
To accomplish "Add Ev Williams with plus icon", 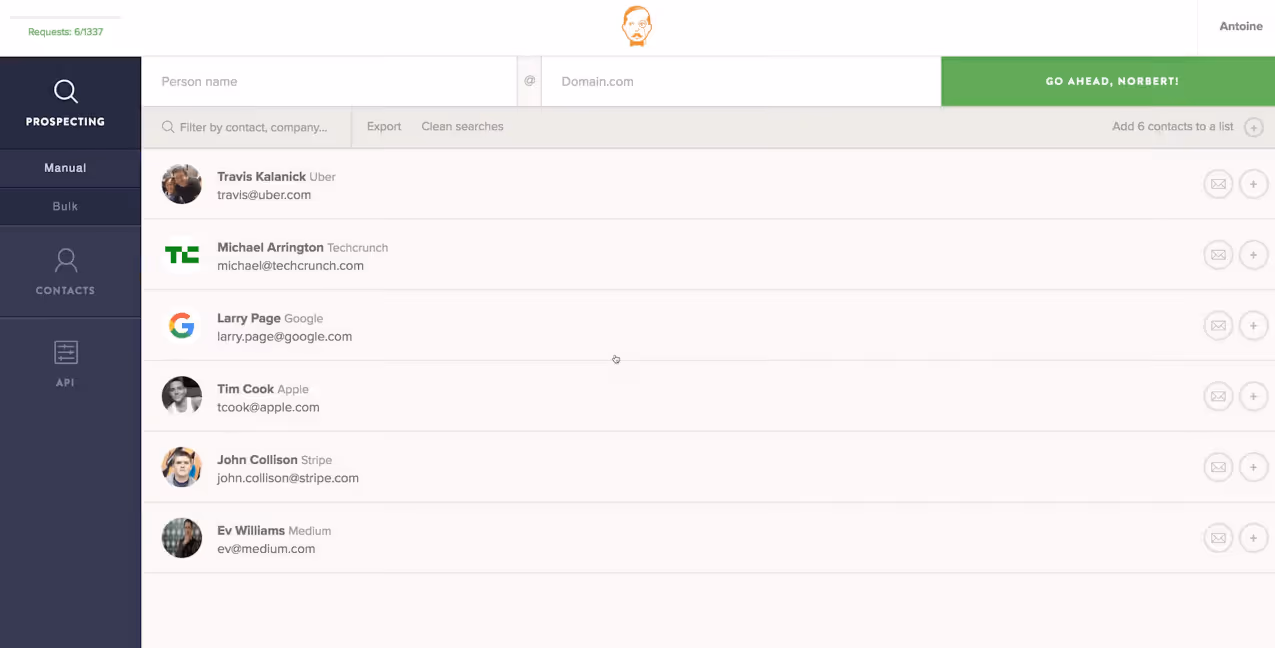I will [1254, 538].
